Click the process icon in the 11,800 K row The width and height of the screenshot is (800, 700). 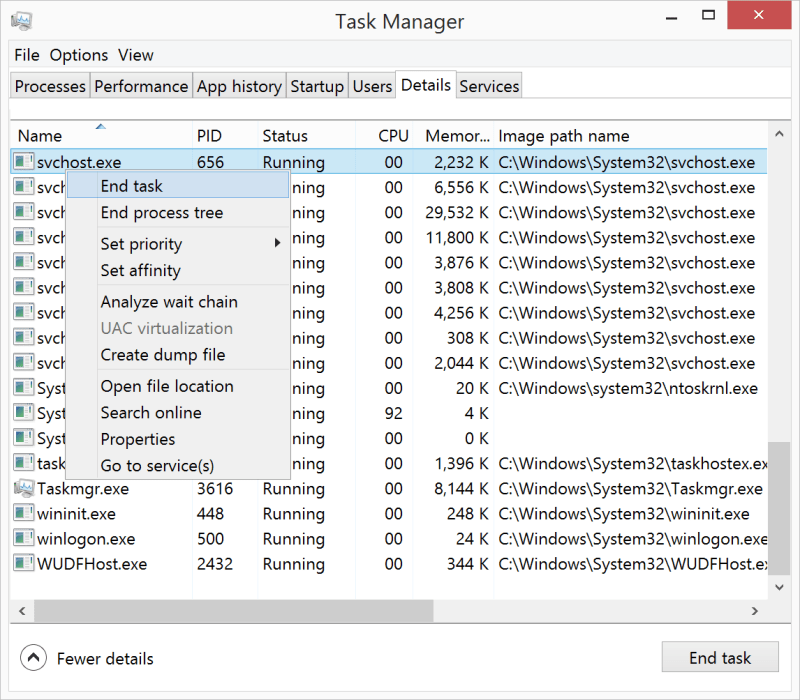[x=23, y=237]
